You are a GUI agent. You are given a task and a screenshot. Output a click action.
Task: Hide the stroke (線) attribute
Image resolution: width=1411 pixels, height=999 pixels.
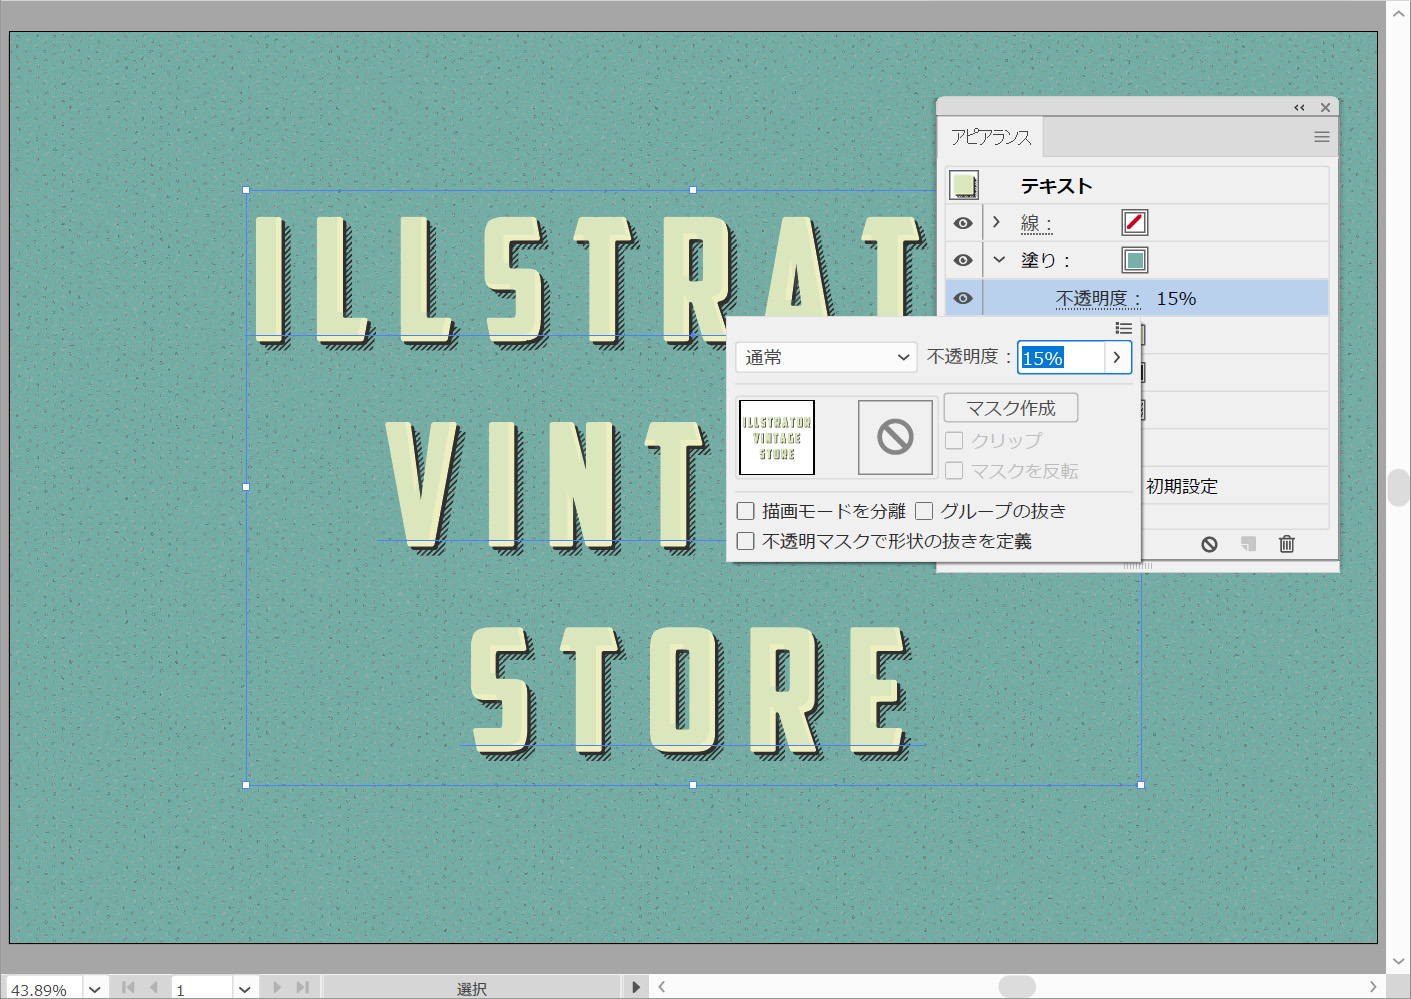point(963,223)
